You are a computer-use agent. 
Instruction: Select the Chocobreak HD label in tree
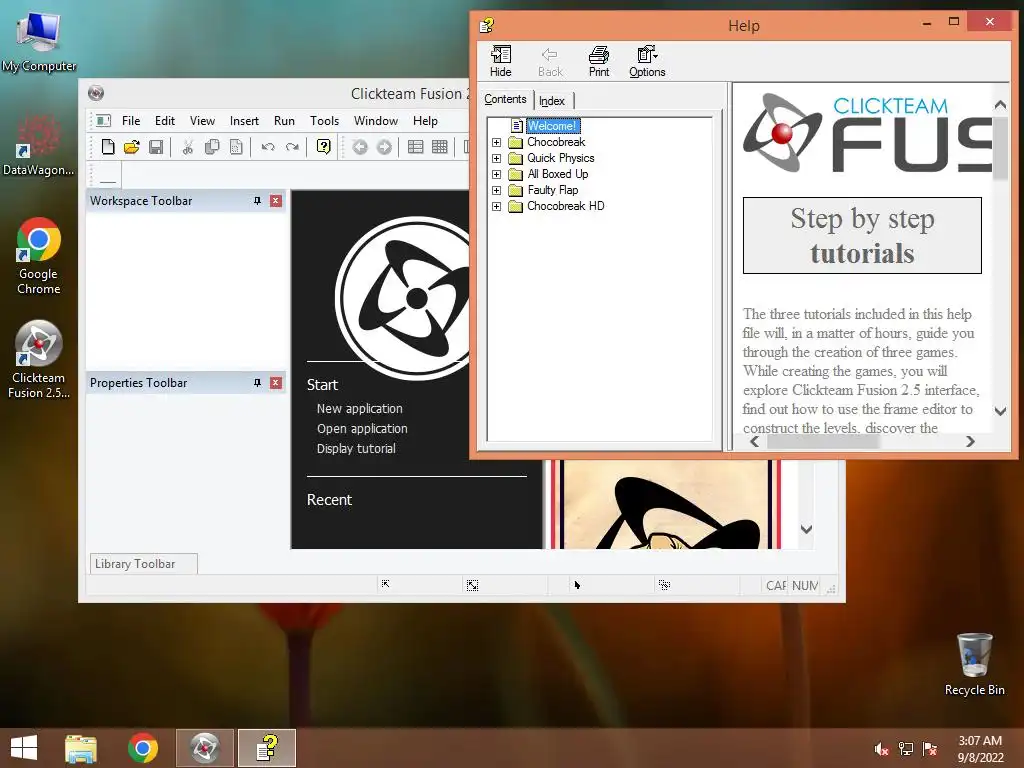tap(566, 206)
